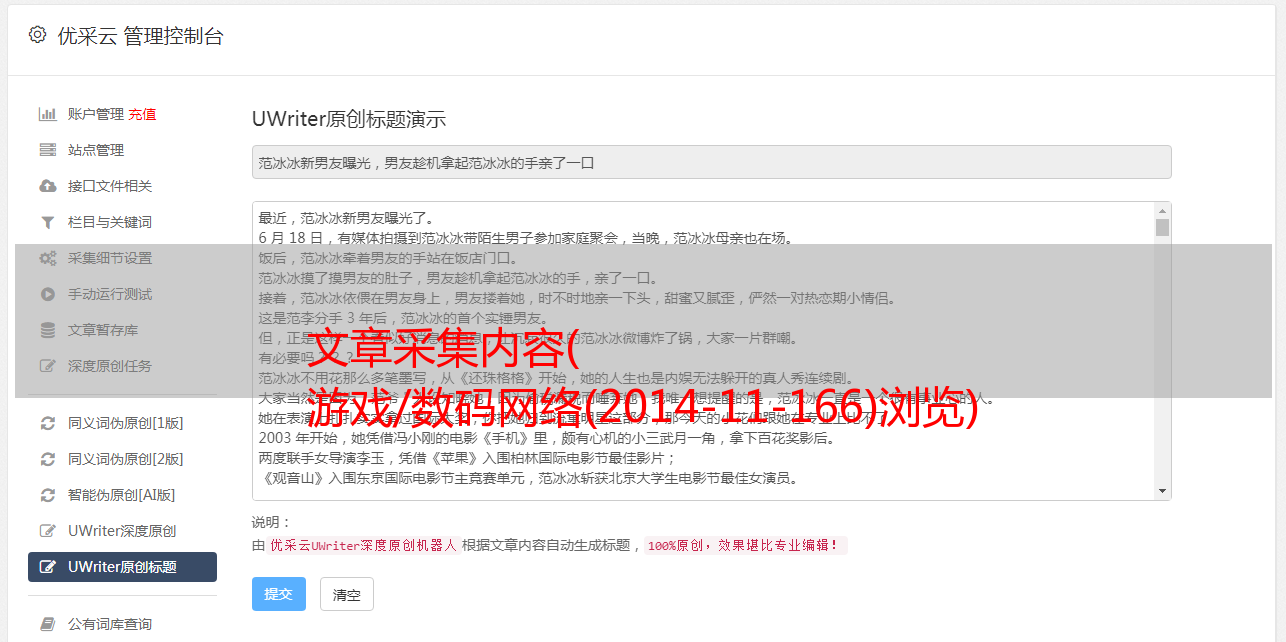Click the bar chart icon for 账户管理
The image size is (1286, 642).
tap(47, 114)
